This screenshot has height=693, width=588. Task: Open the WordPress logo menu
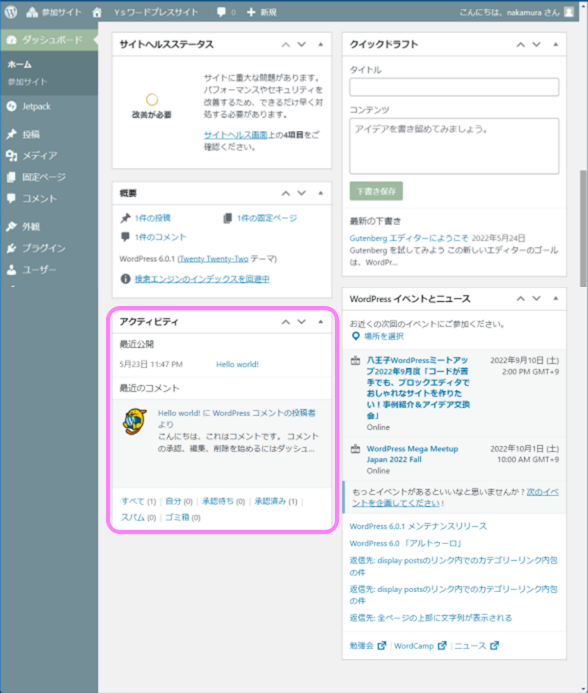click(11, 12)
